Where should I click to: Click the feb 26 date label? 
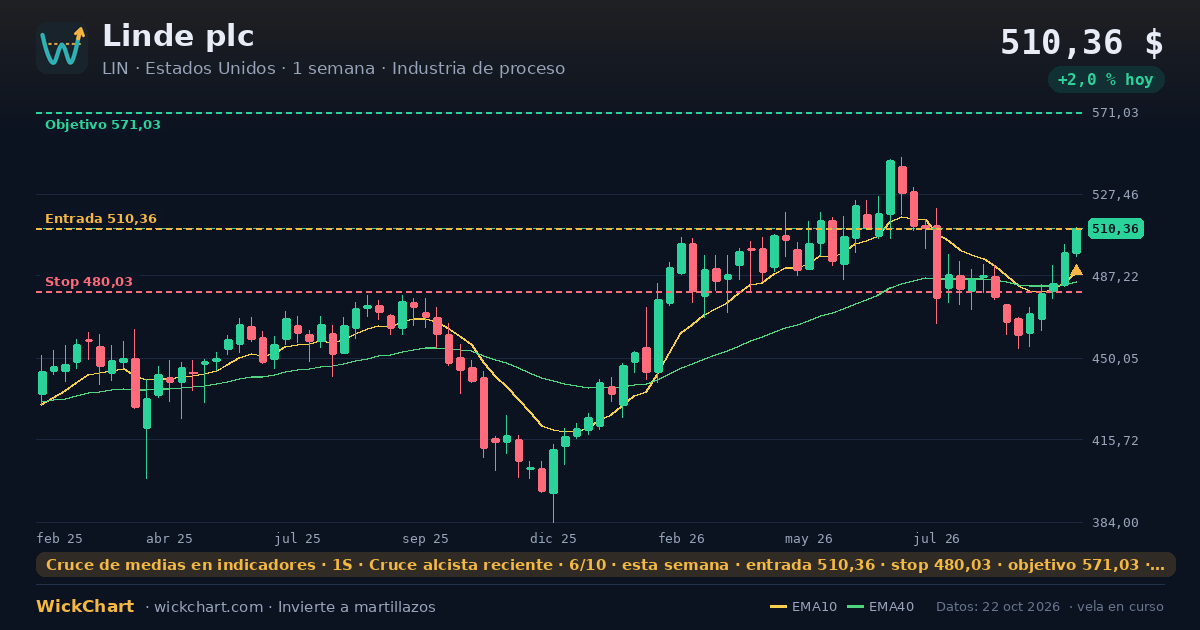click(x=681, y=539)
